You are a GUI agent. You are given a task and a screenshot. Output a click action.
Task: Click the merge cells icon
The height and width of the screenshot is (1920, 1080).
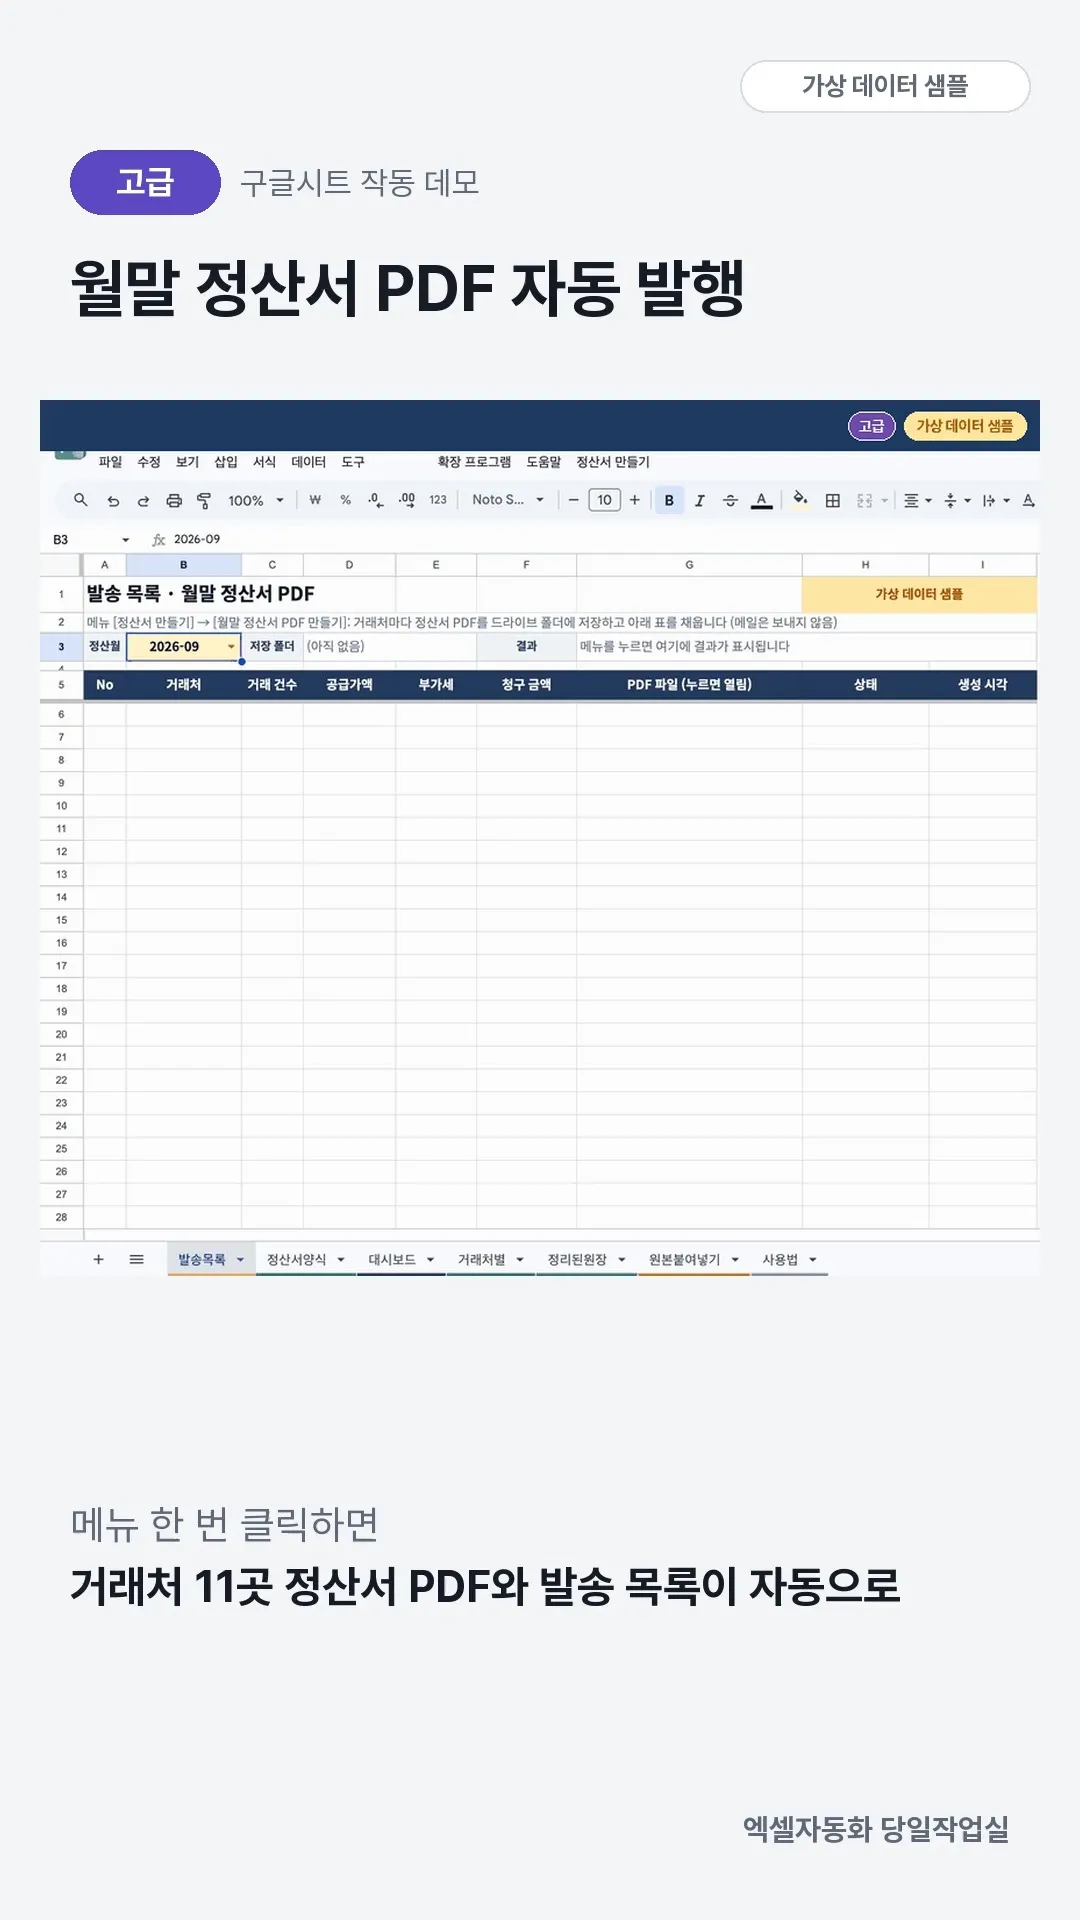(865, 500)
